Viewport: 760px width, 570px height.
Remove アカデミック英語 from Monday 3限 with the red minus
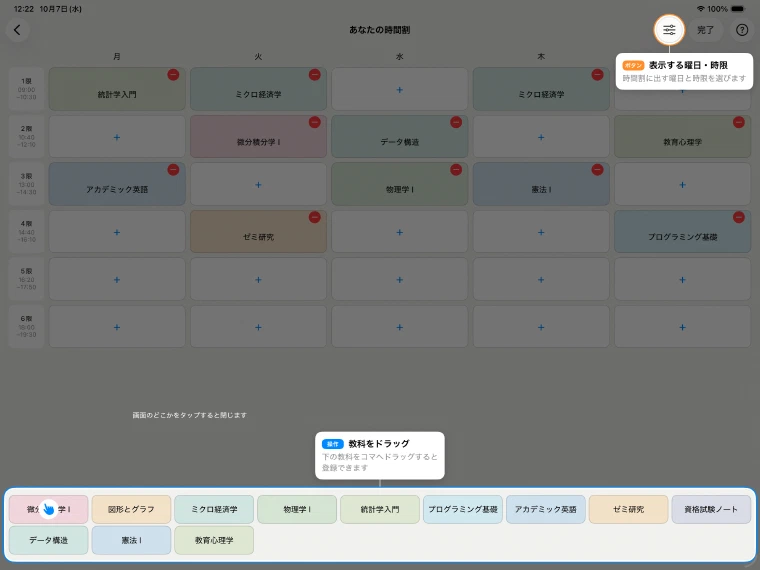click(173, 170)
